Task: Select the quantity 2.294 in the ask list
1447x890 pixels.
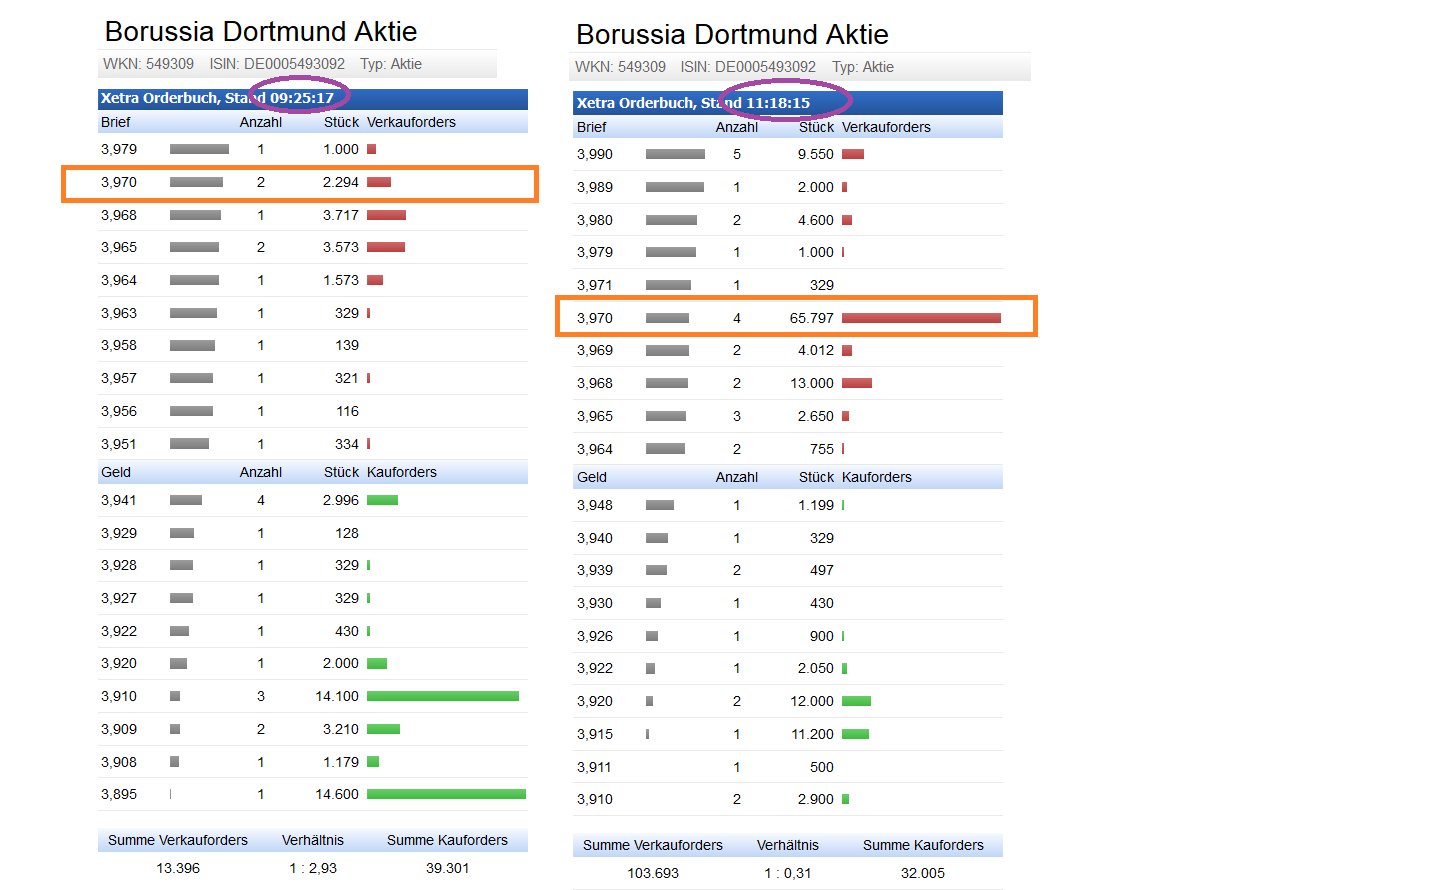Action: click(341, 182)
